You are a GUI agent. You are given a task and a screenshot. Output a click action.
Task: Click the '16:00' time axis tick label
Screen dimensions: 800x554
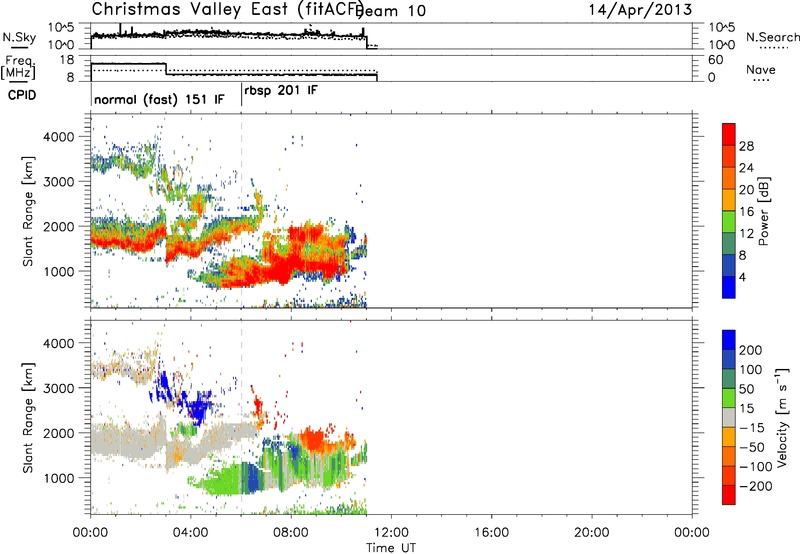click(x=491, y=533)
